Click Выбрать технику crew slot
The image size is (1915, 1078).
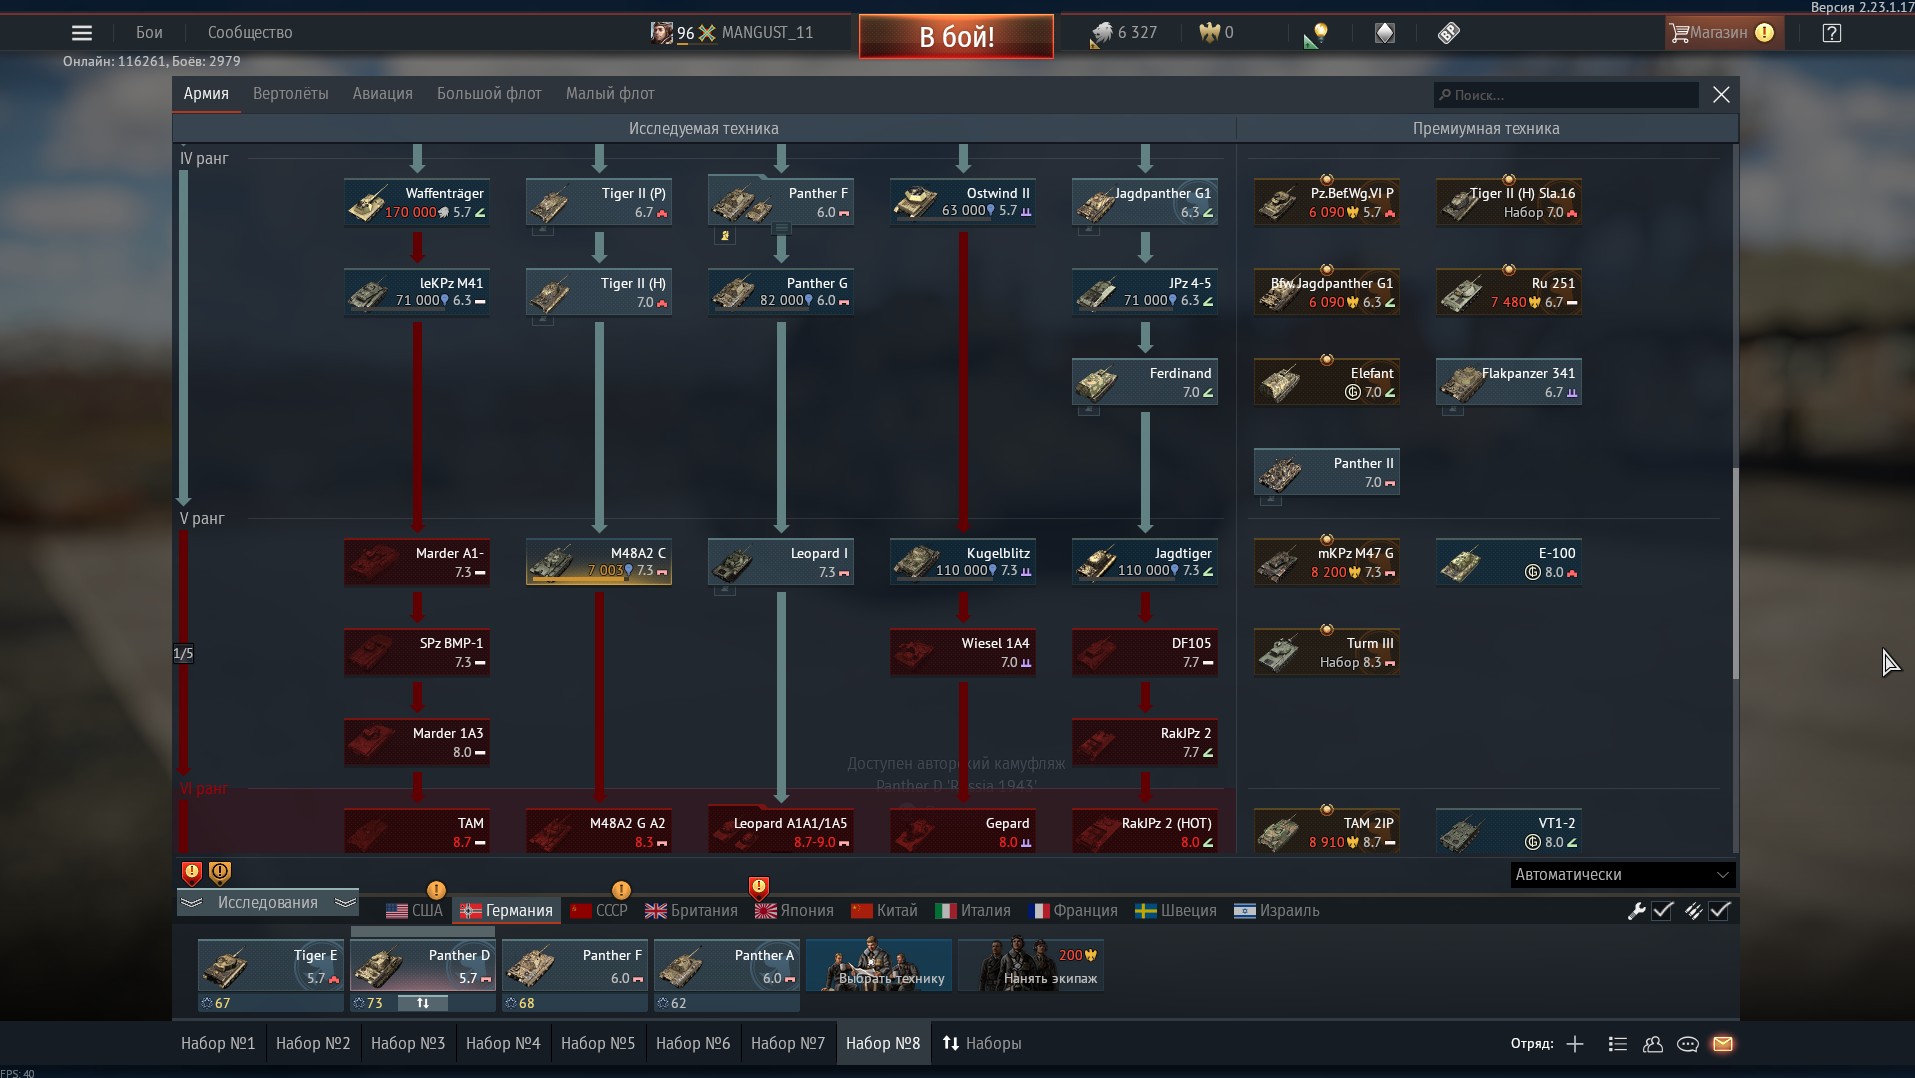pos(879,965)
